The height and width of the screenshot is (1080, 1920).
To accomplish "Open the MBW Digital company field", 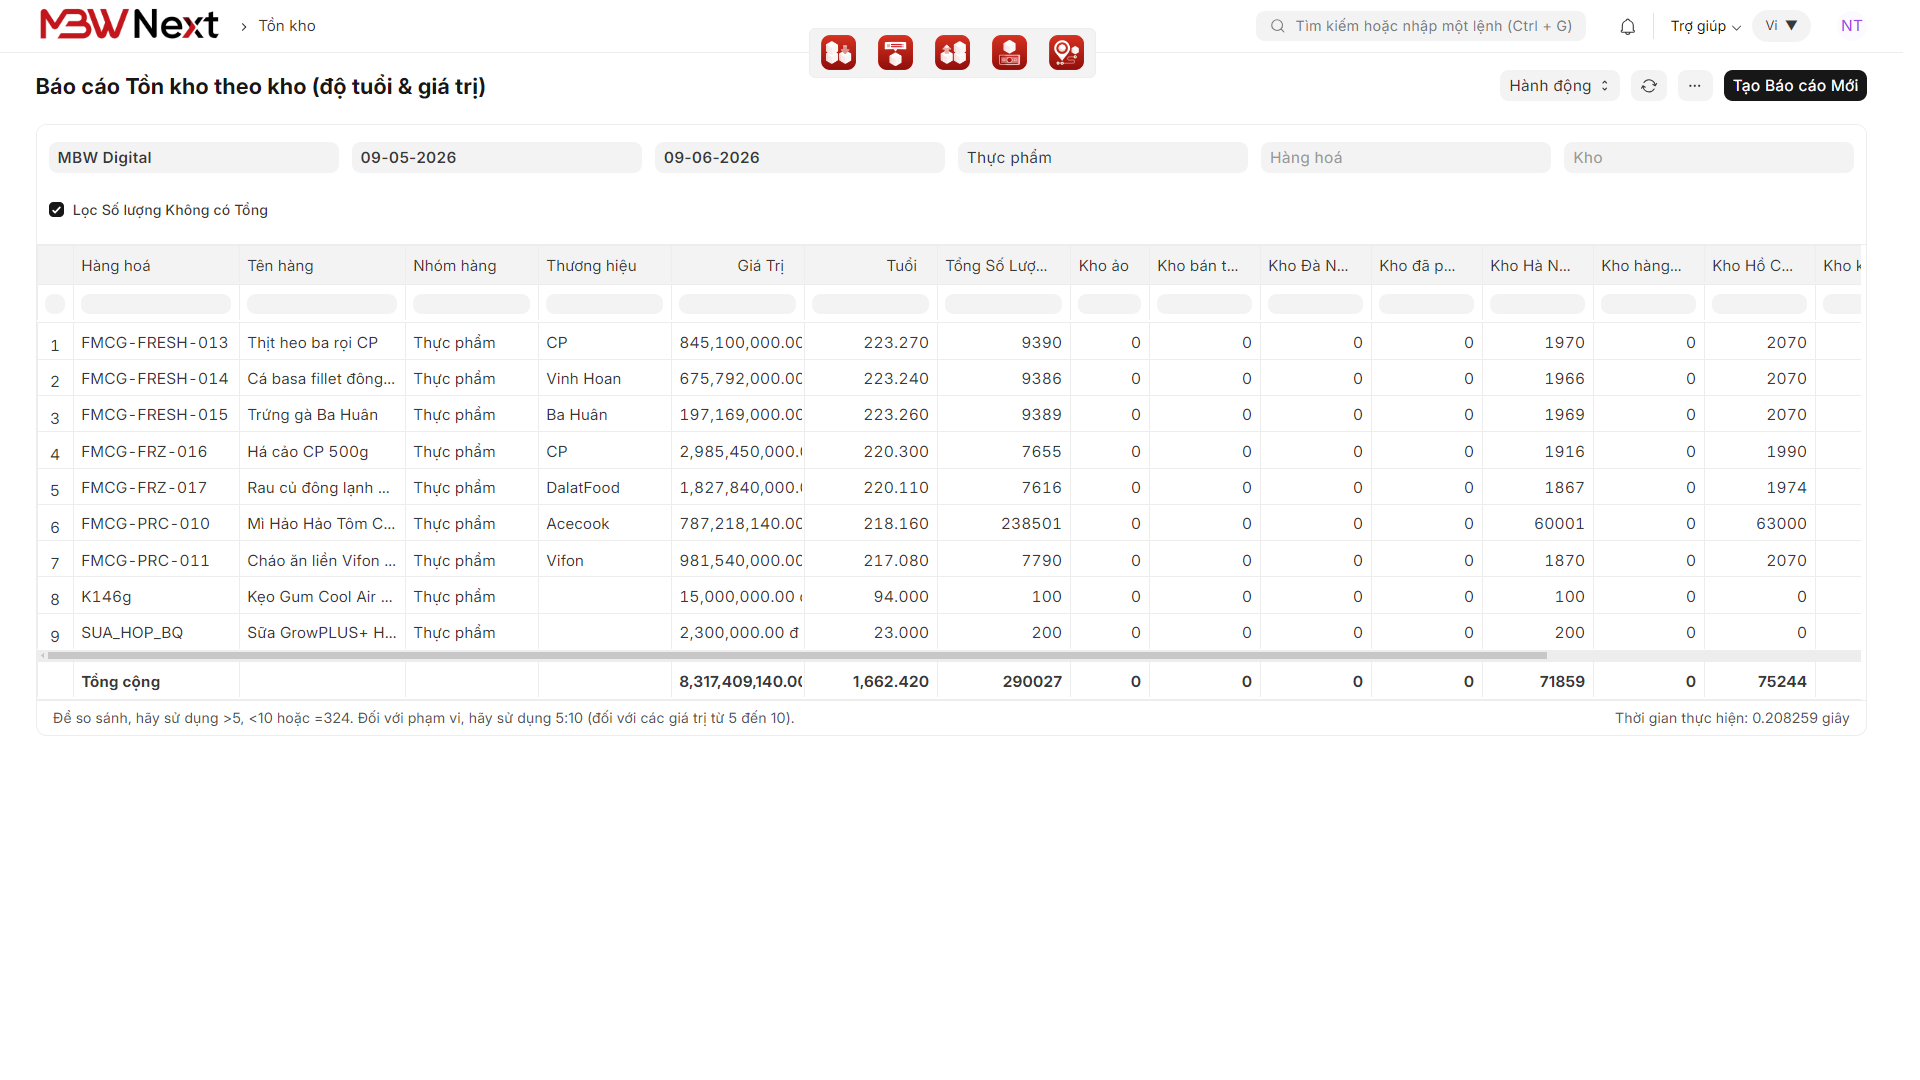I will coord(194,158).
